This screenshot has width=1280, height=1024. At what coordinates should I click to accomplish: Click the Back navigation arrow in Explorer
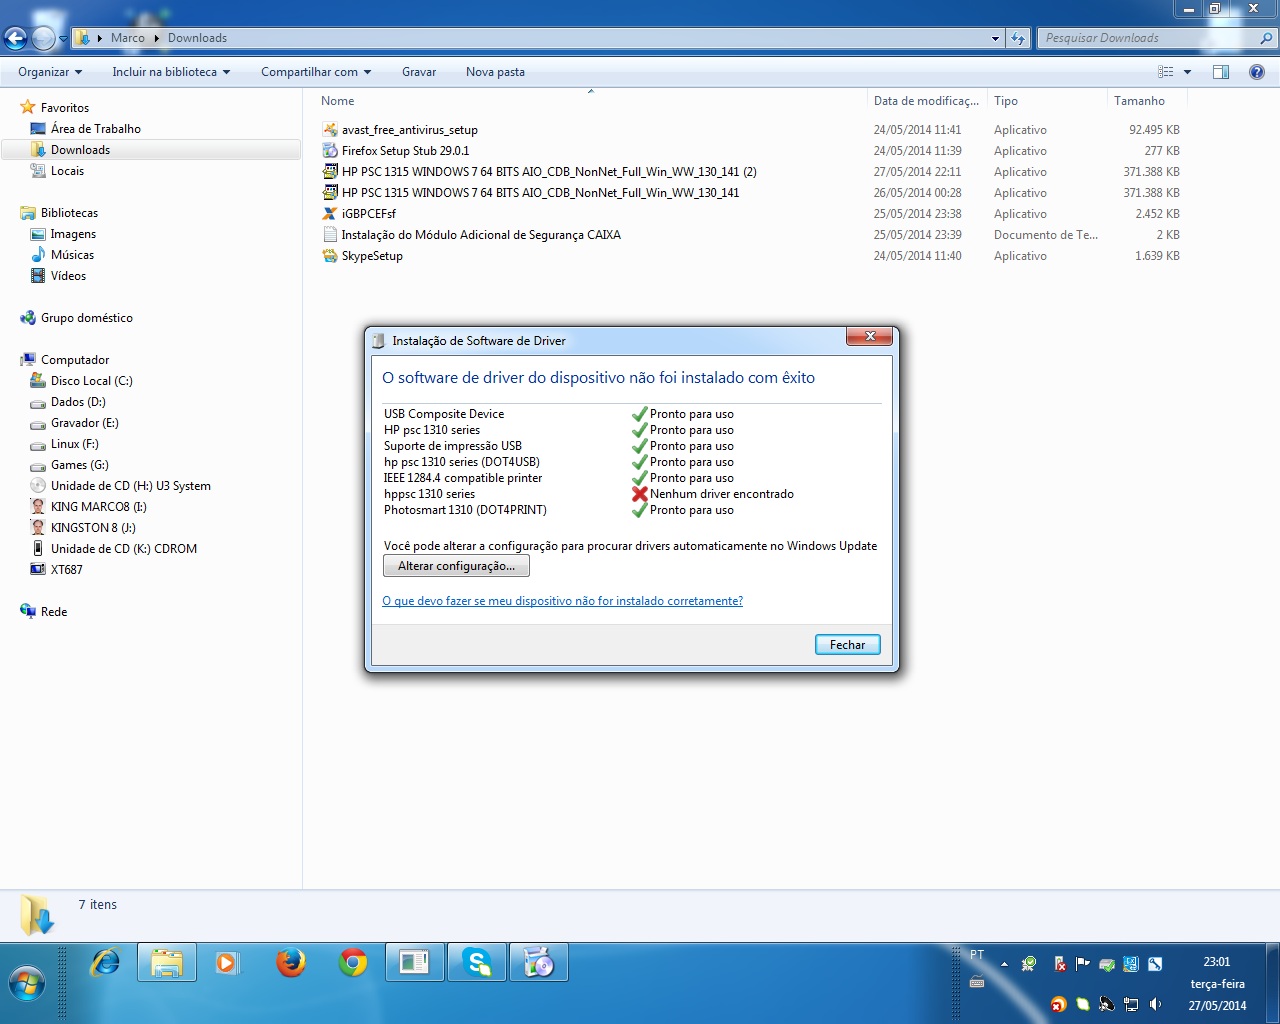pyautogui.click(x=15, y=38)
